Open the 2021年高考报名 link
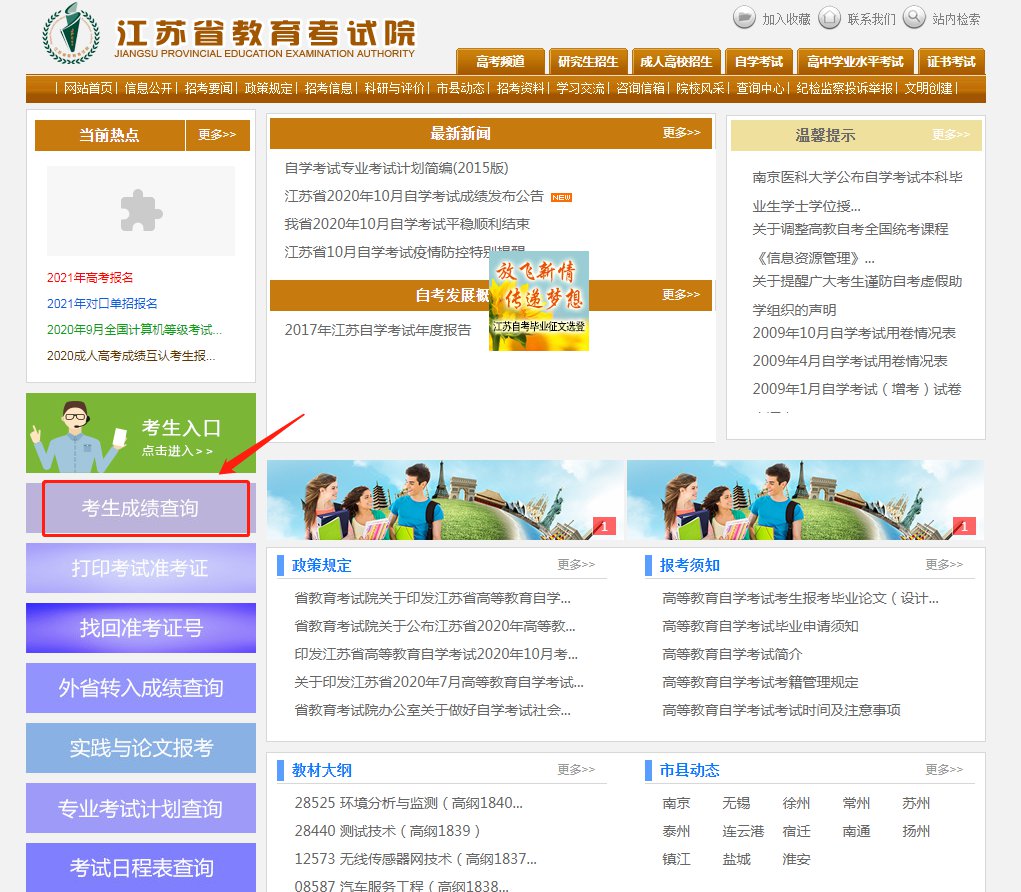This screenshot has height=892, width=1021. [90, 278]
